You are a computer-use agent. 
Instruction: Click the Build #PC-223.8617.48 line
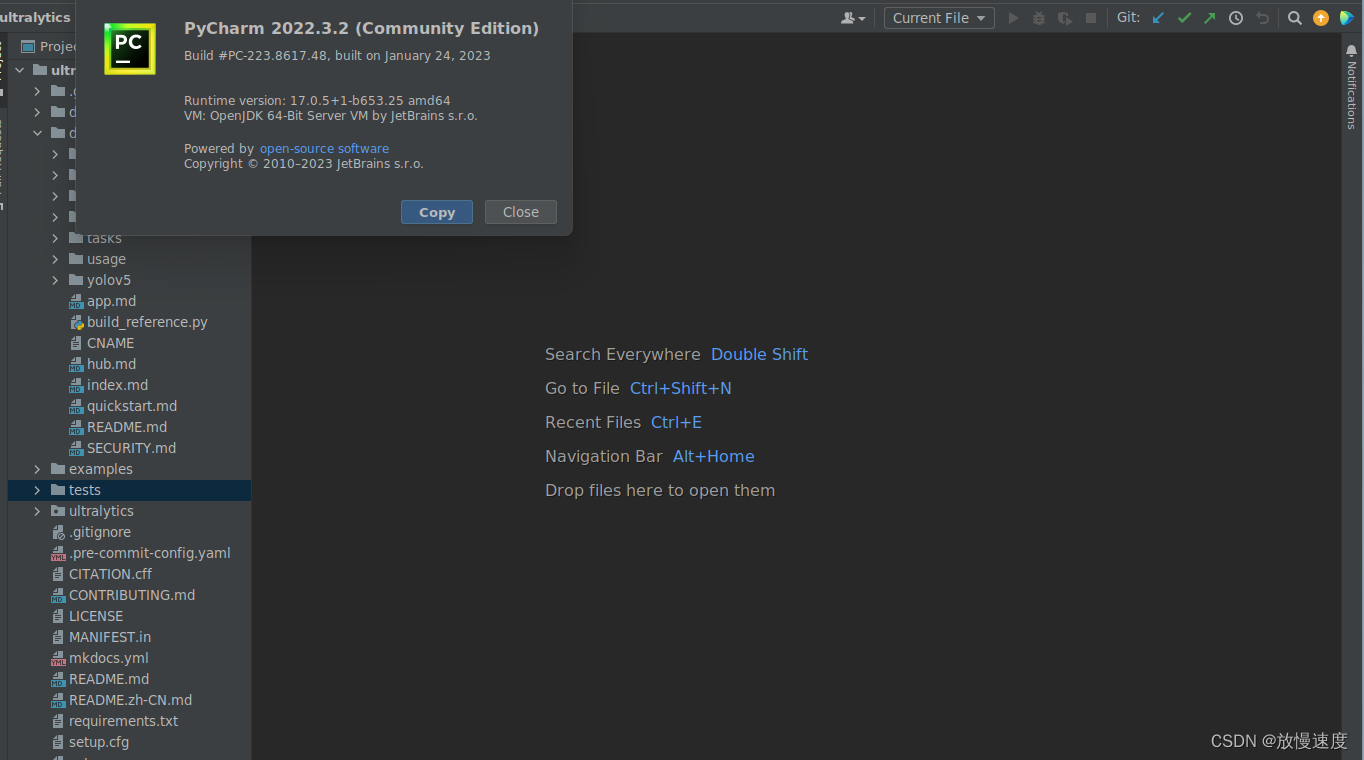[337, 55]
